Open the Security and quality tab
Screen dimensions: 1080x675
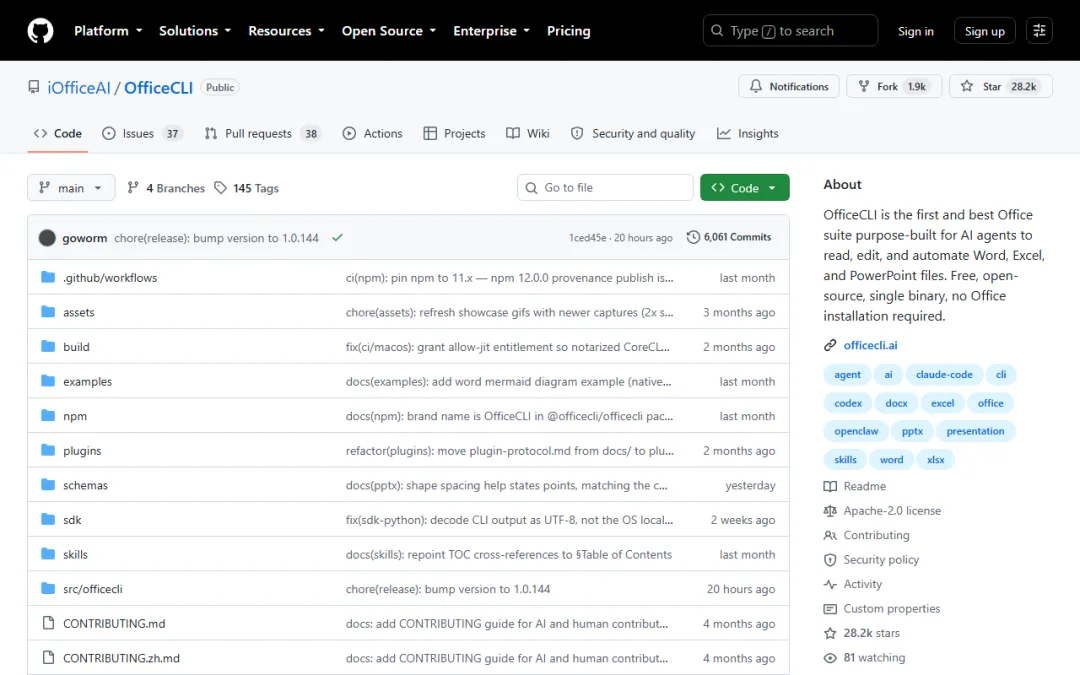pos(633,134)
